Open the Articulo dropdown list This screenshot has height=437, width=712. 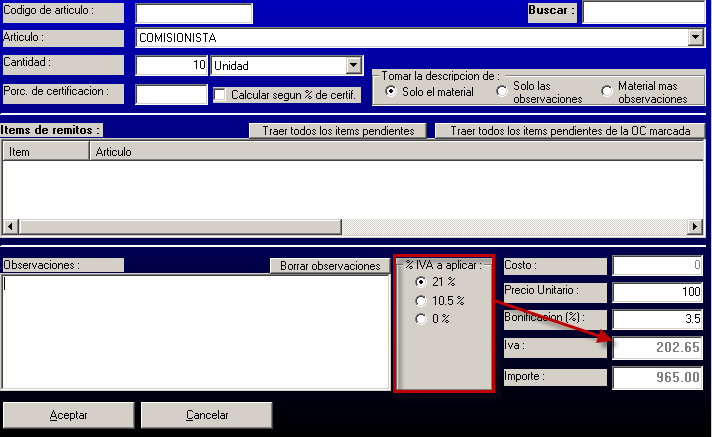click(x=696, y=38)
